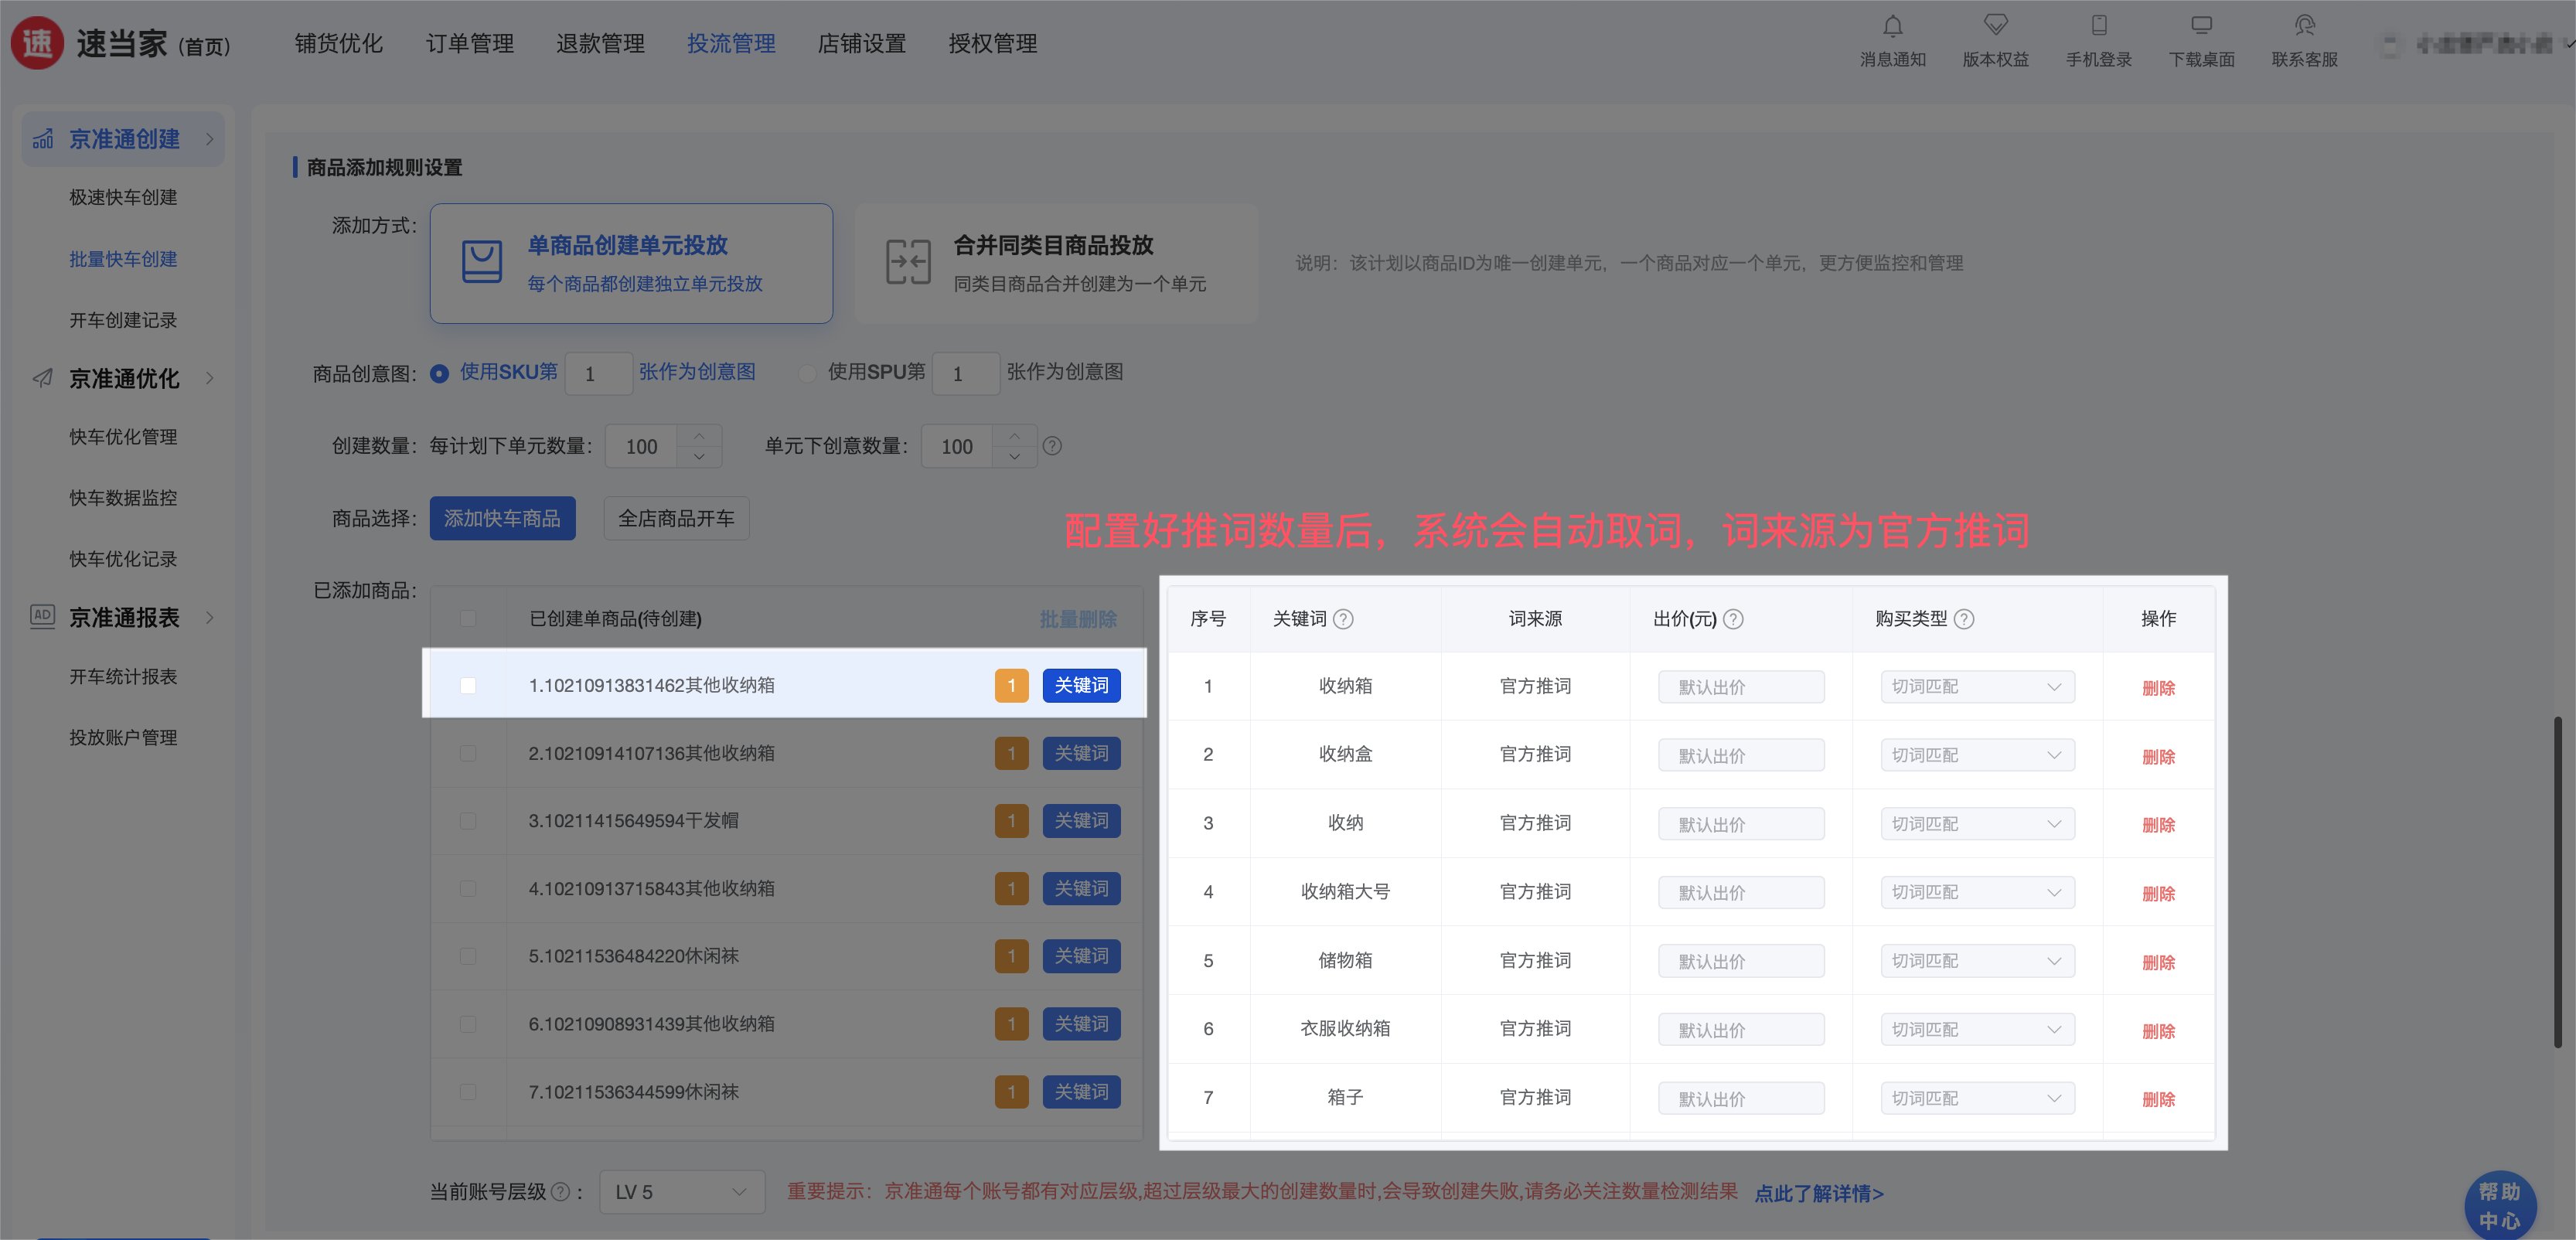This screenshot has width=2576, height=1240.
Task: Go to 快车数据监控 sidebar item
Action: click(x=123, y=498)
